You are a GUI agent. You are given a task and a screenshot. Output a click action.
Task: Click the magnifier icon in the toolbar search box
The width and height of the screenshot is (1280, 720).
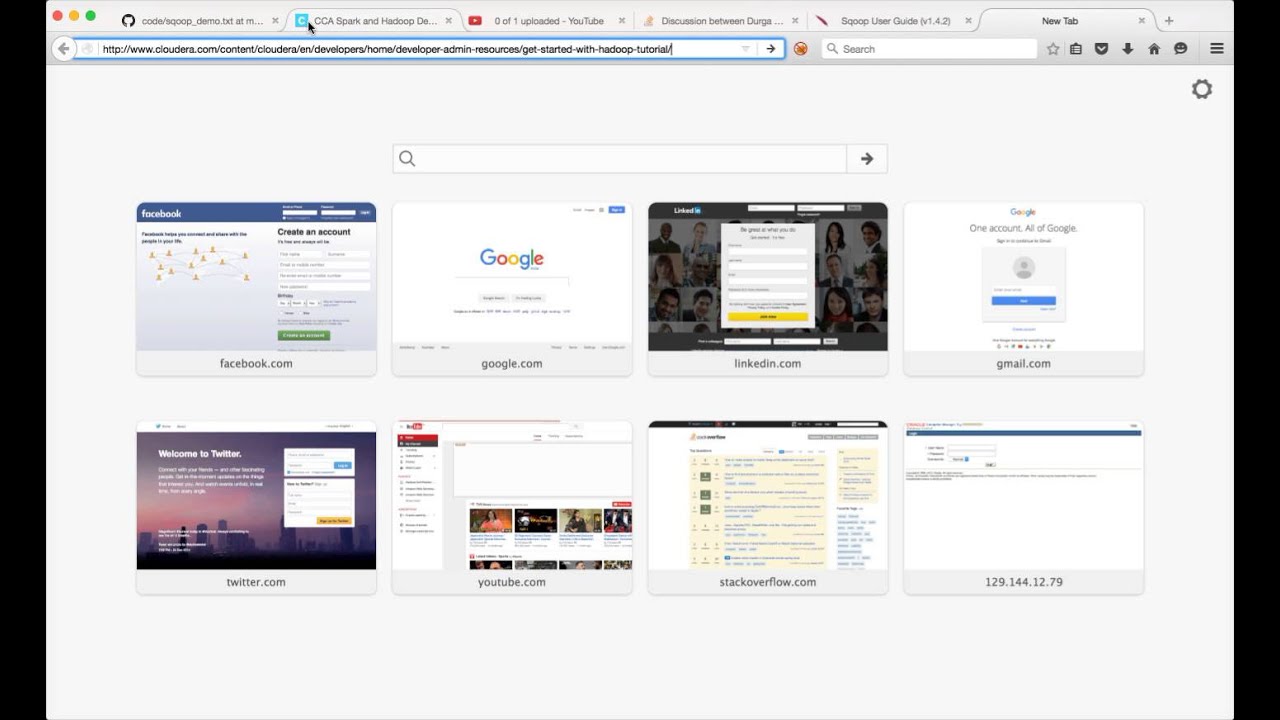click(831, 48)
